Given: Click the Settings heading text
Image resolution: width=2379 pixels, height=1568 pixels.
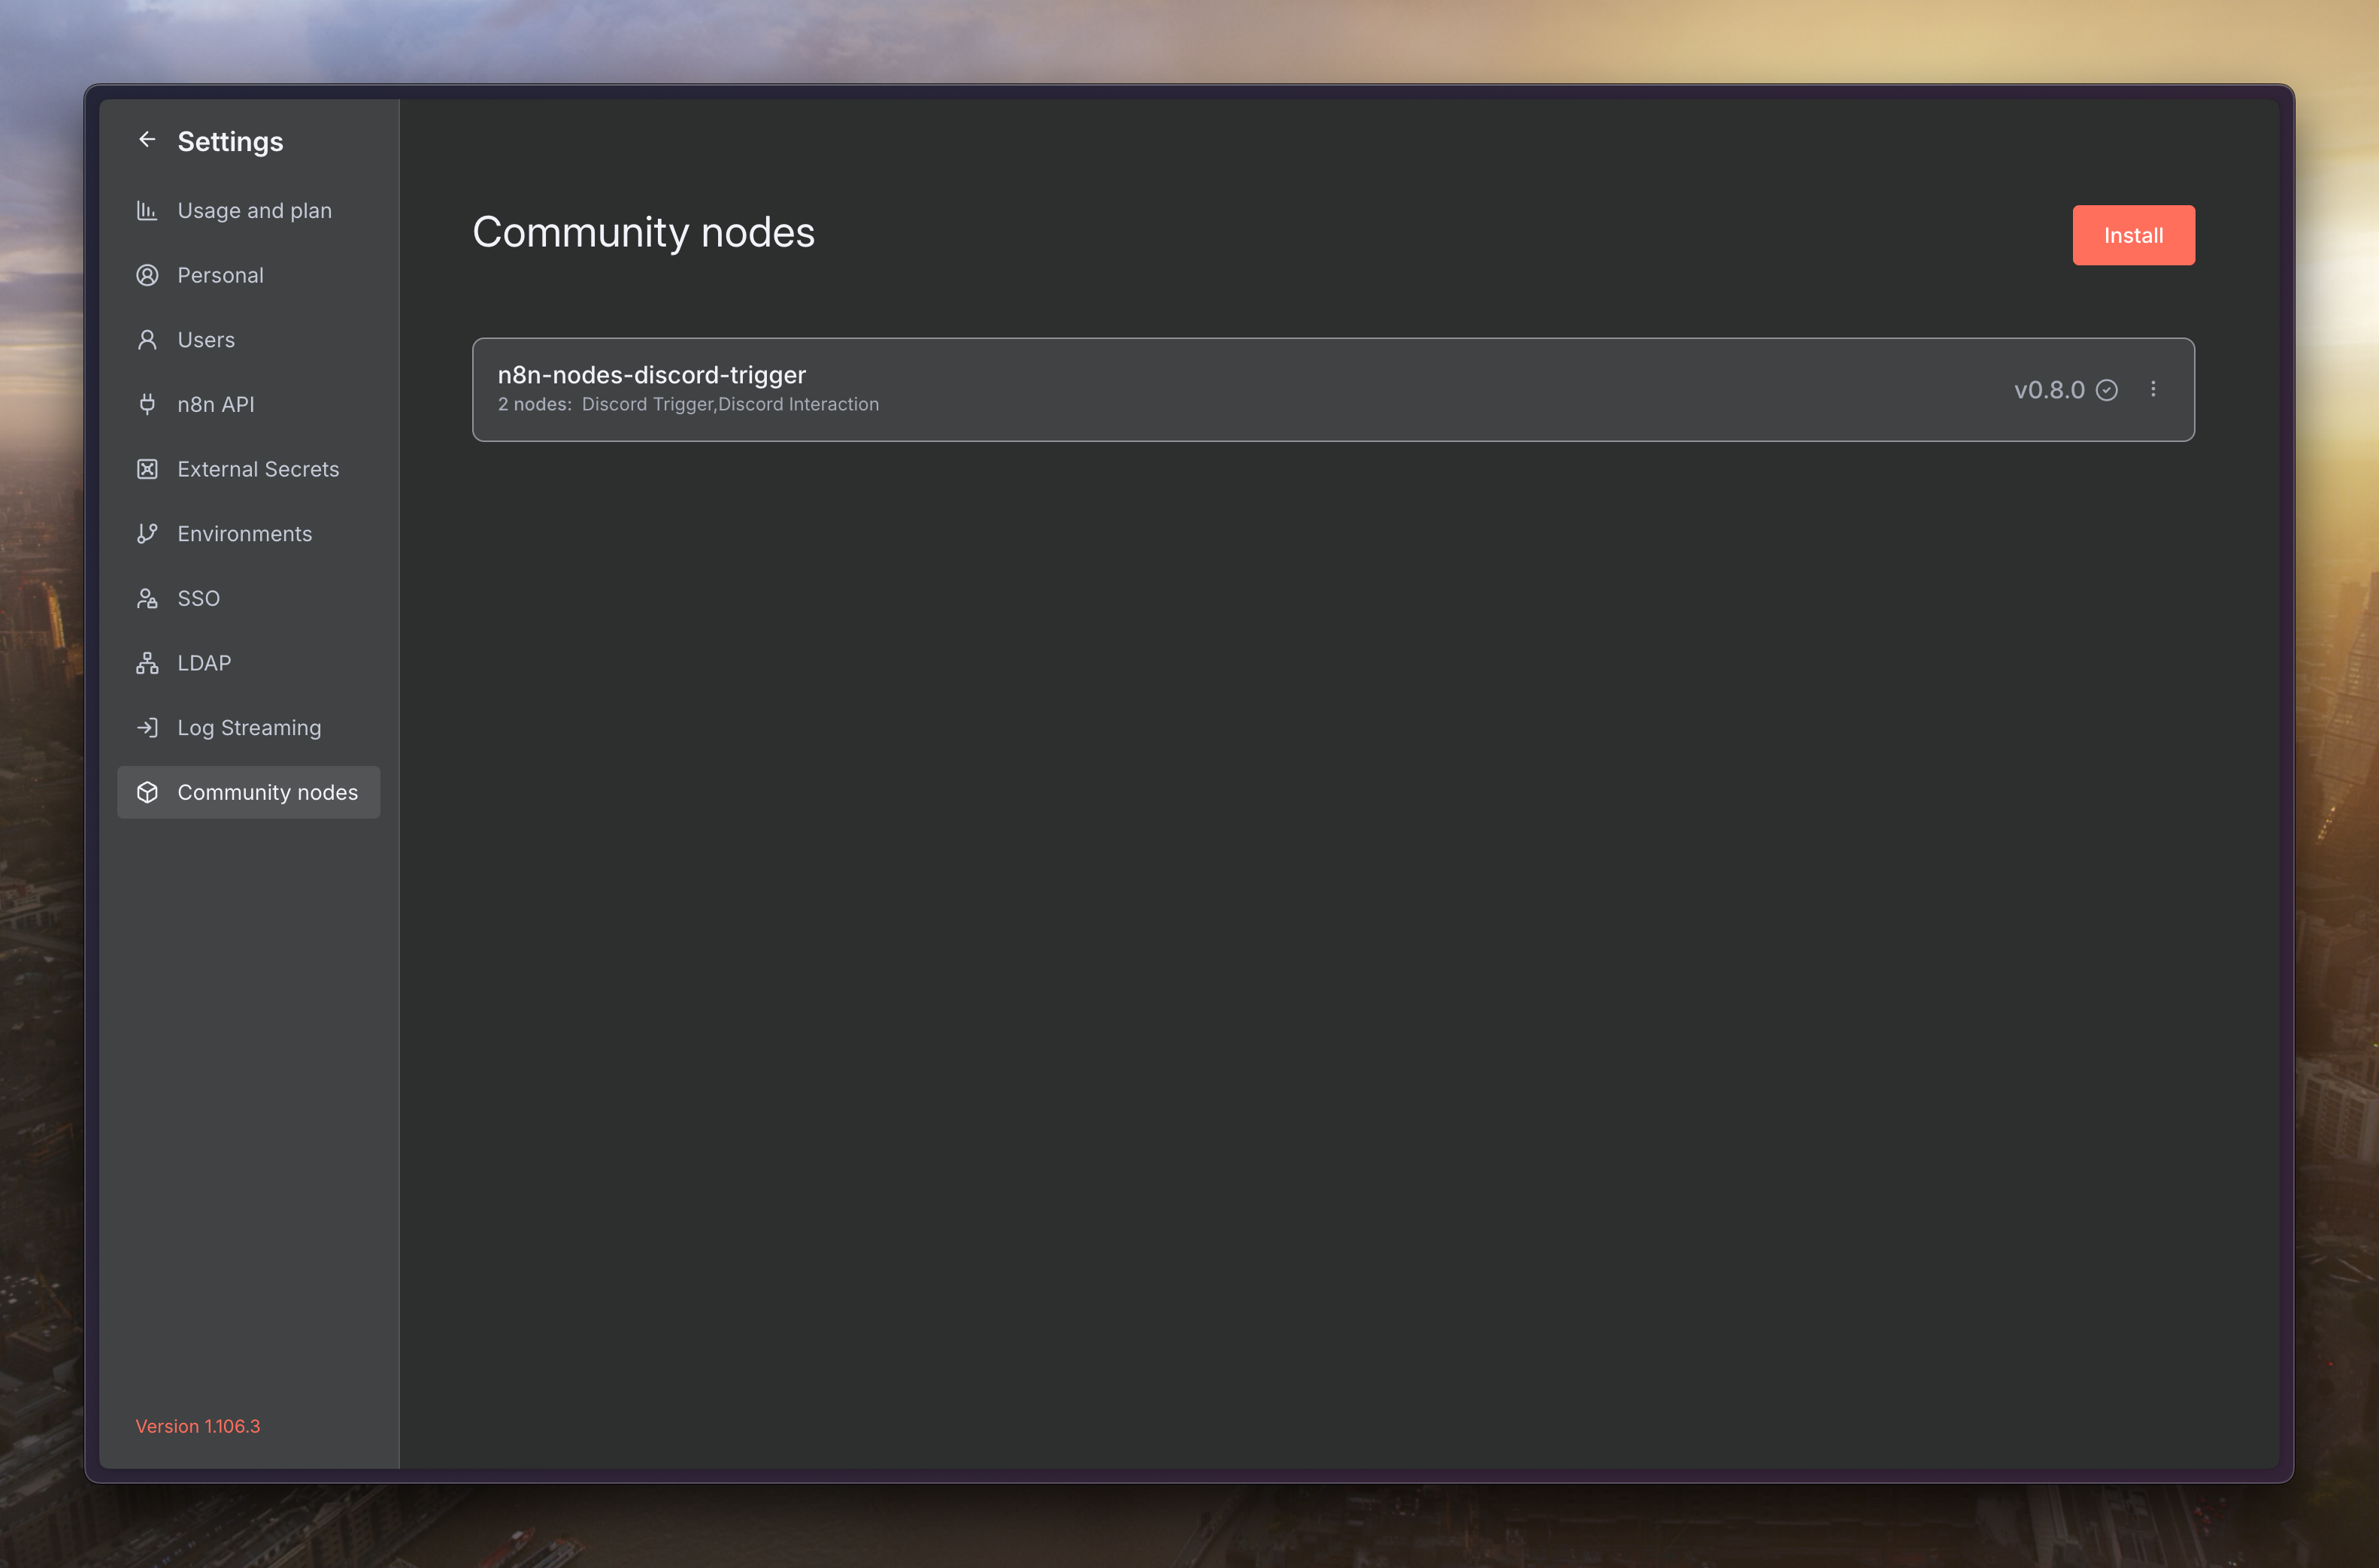Looking at the screenshot, I should (x=230, y=142).
